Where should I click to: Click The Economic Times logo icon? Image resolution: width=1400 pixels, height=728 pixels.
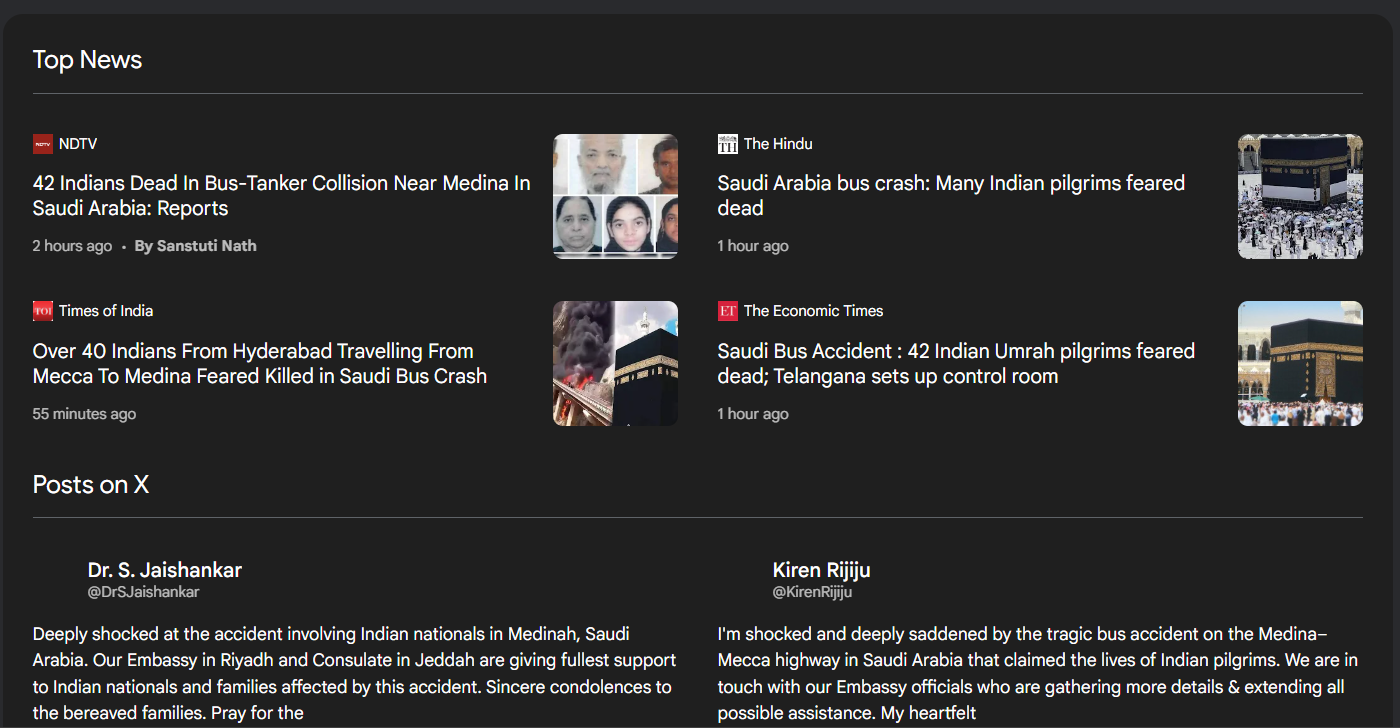(x=727, y=311)
